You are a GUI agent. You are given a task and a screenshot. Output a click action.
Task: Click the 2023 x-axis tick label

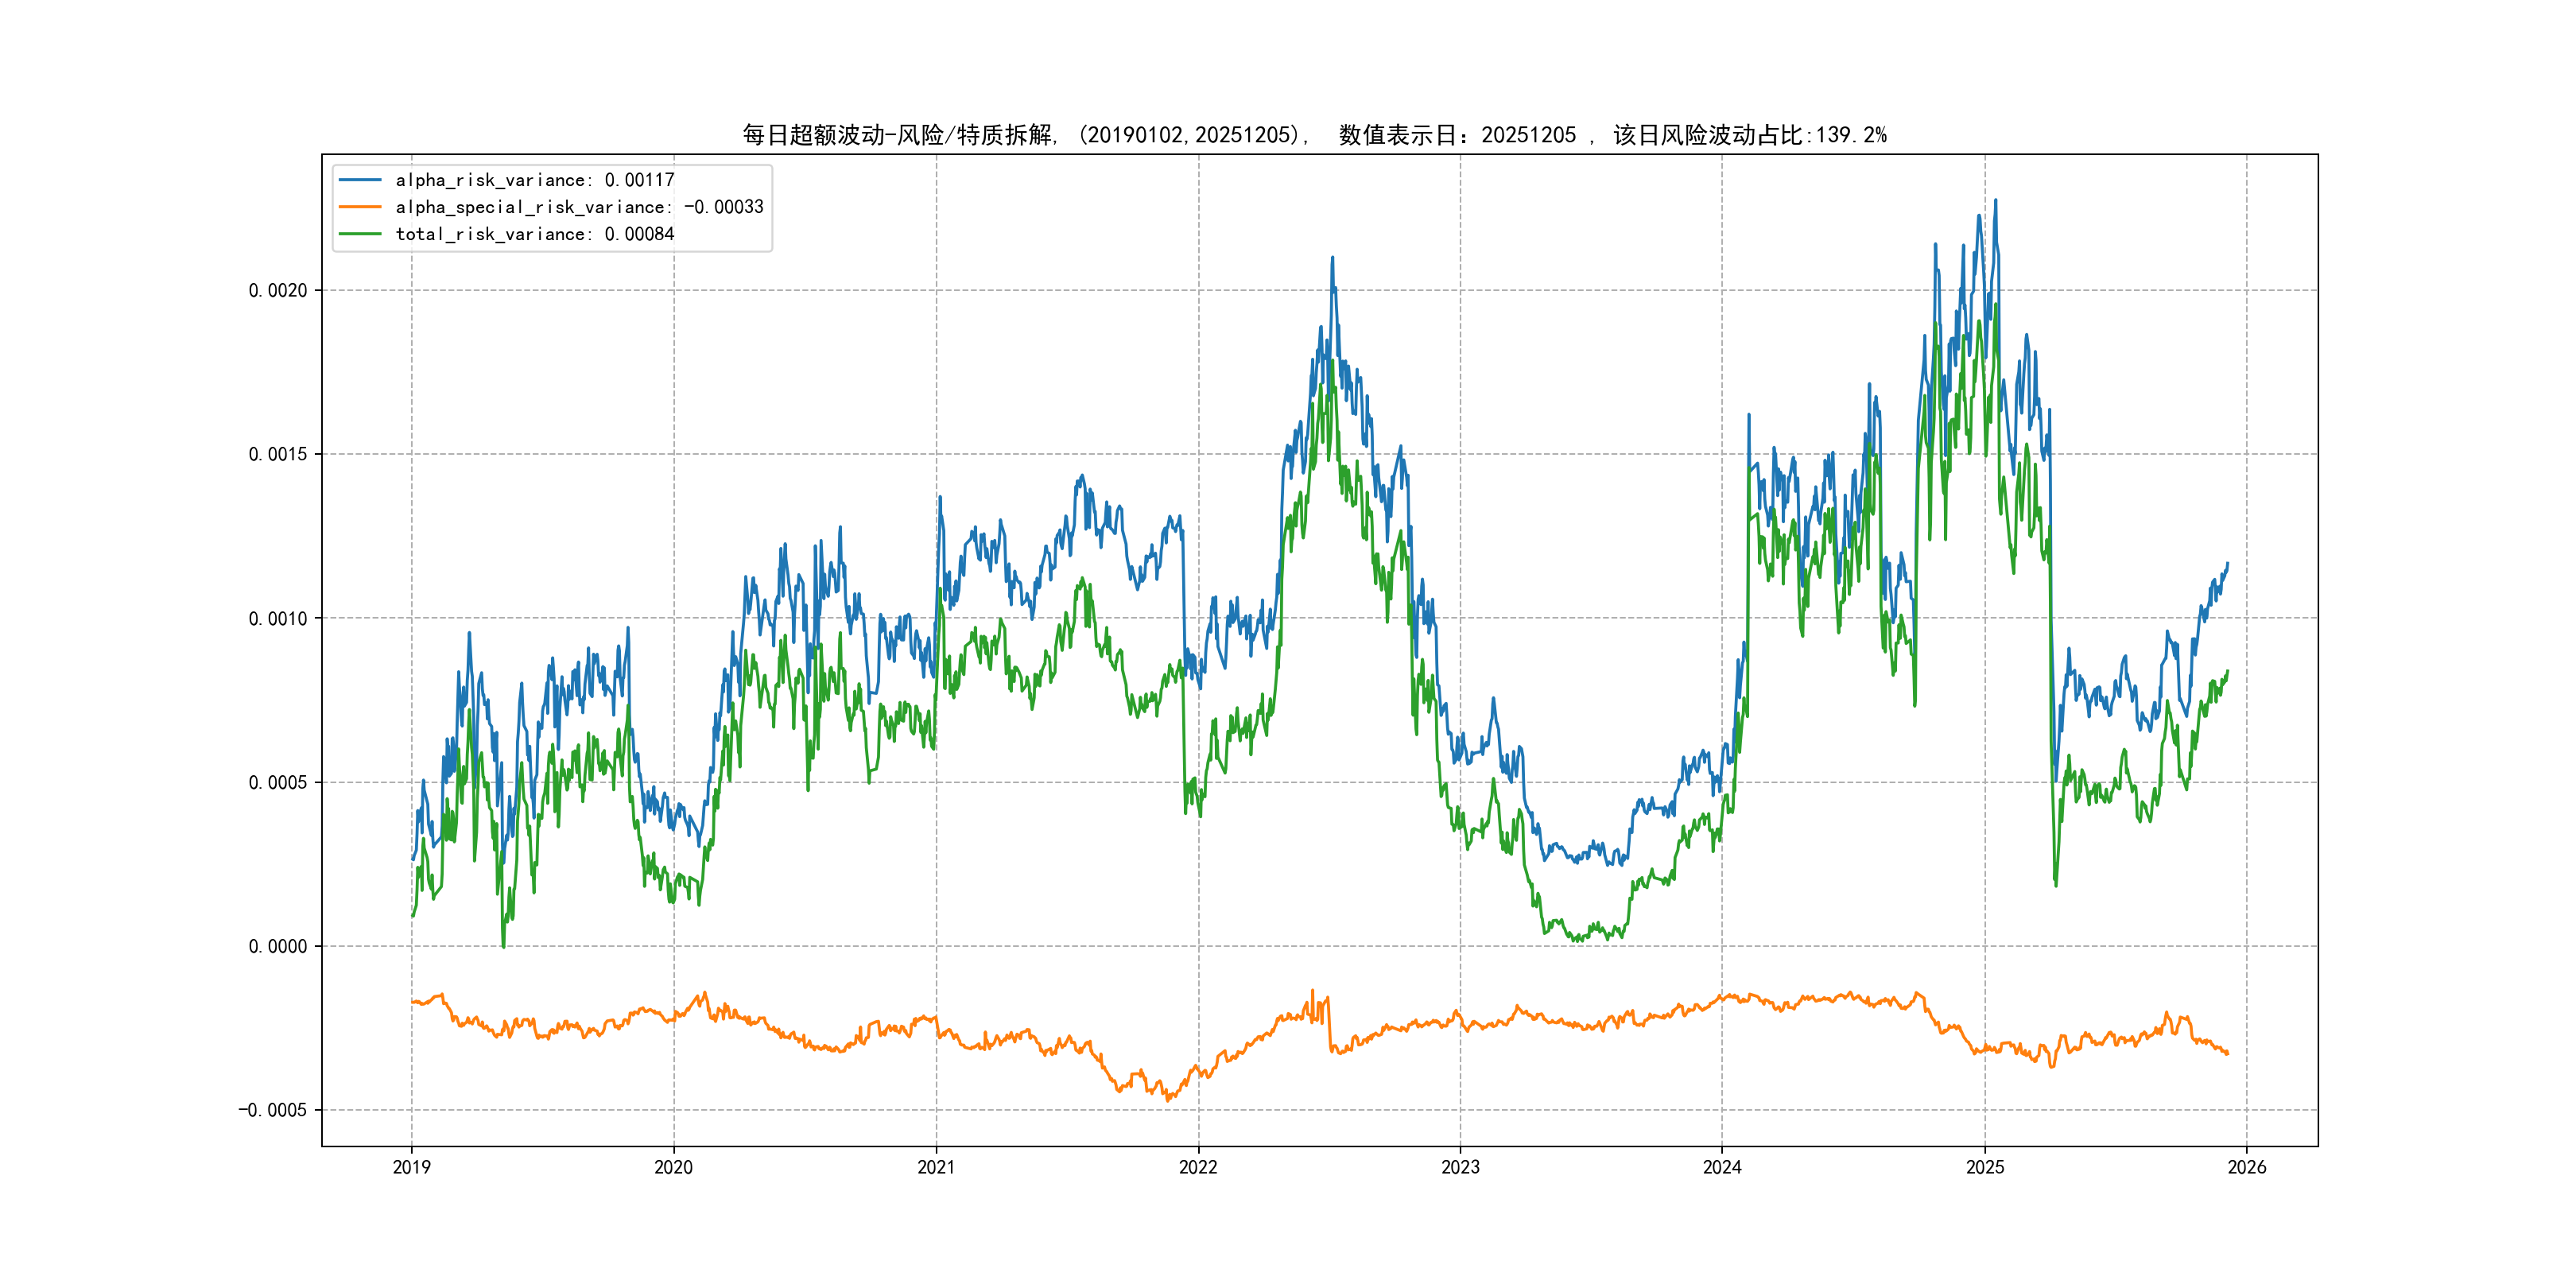pos(1460,1167)
